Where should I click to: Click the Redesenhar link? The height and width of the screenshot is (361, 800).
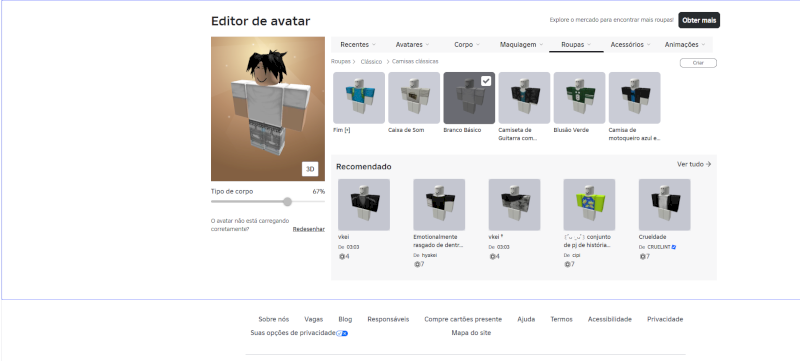tap(309, 229)
